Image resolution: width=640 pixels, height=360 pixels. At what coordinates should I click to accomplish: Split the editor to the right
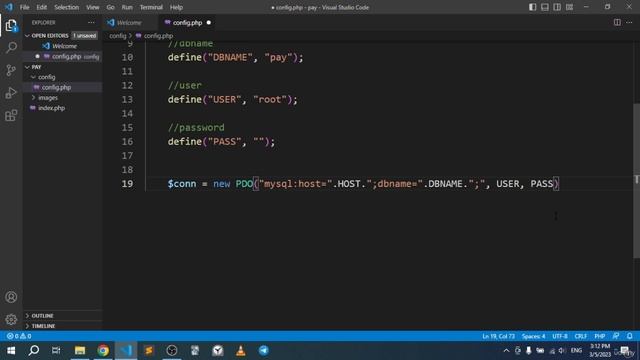tap(617, 22)
